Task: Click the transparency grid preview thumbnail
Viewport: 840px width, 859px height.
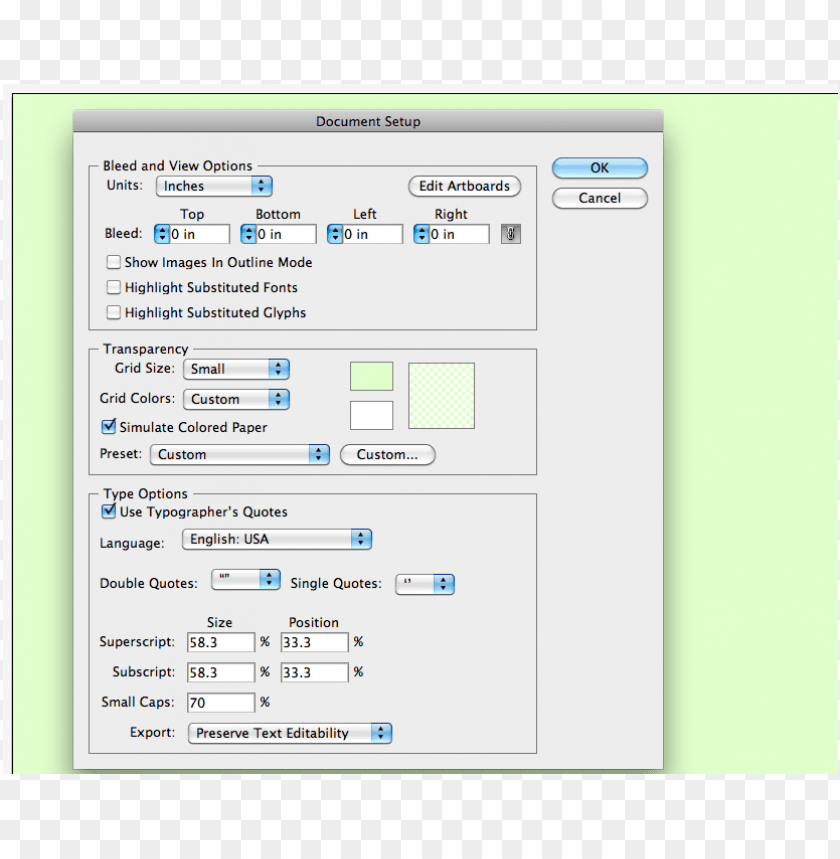Action: pos(441,396)
